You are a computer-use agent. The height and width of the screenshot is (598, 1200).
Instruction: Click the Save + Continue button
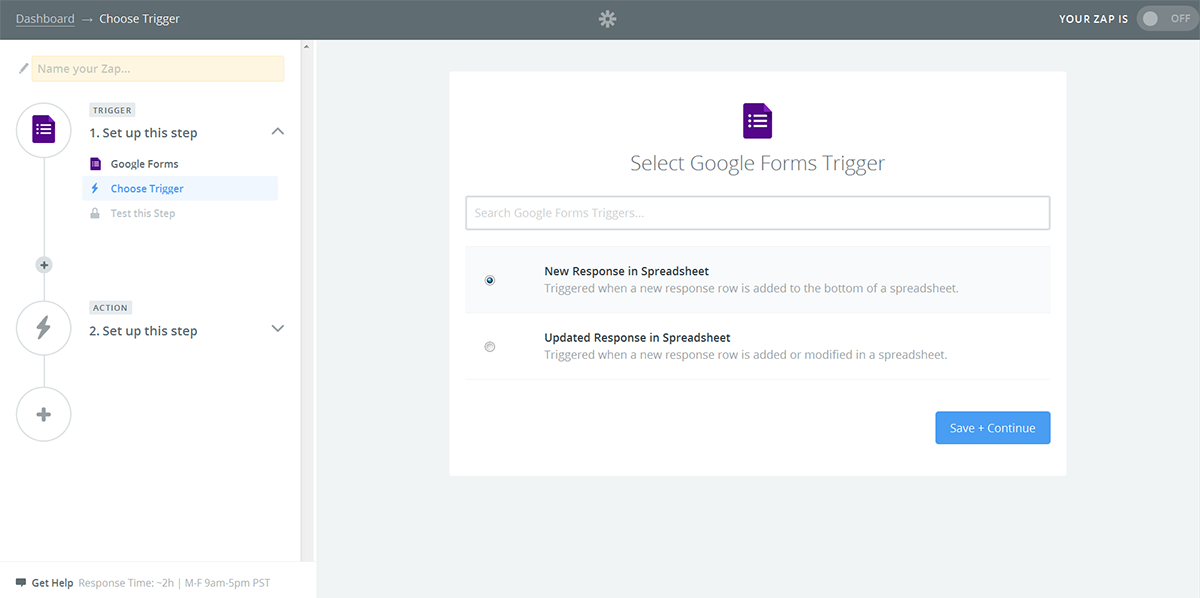[x=993, y=428]
